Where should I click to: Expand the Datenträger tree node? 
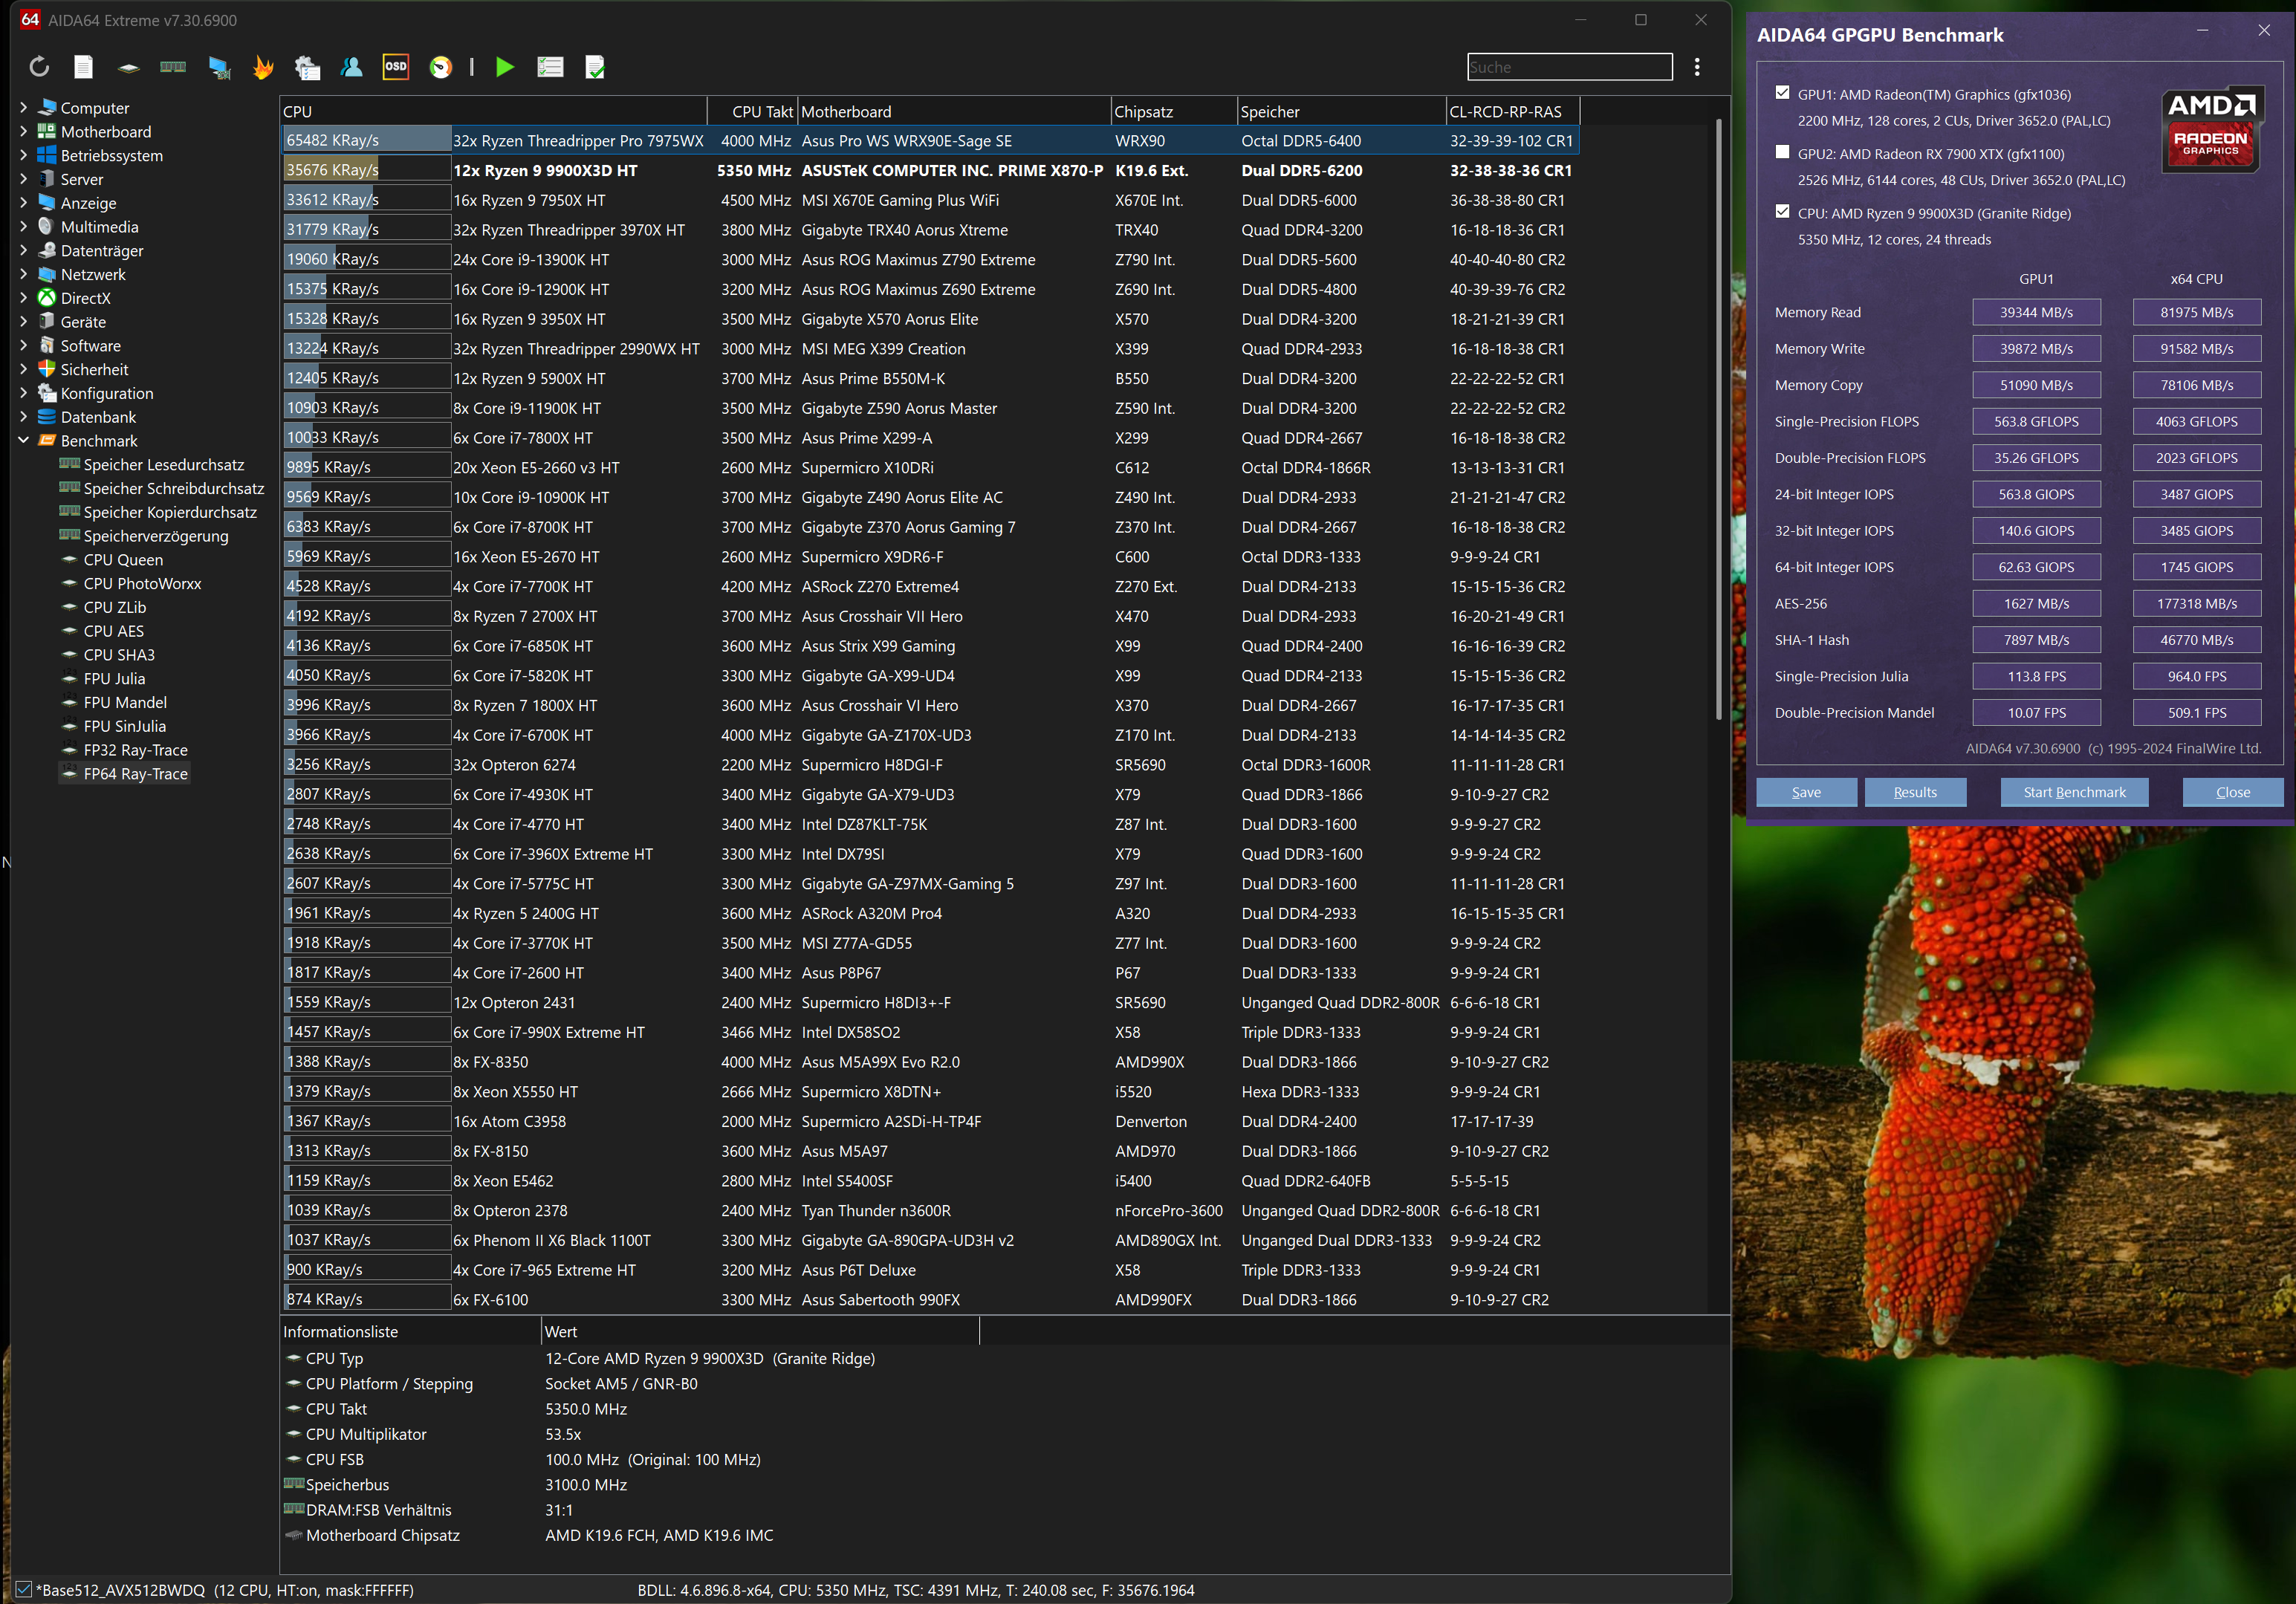pyautogui.click(x=23, y=250)
